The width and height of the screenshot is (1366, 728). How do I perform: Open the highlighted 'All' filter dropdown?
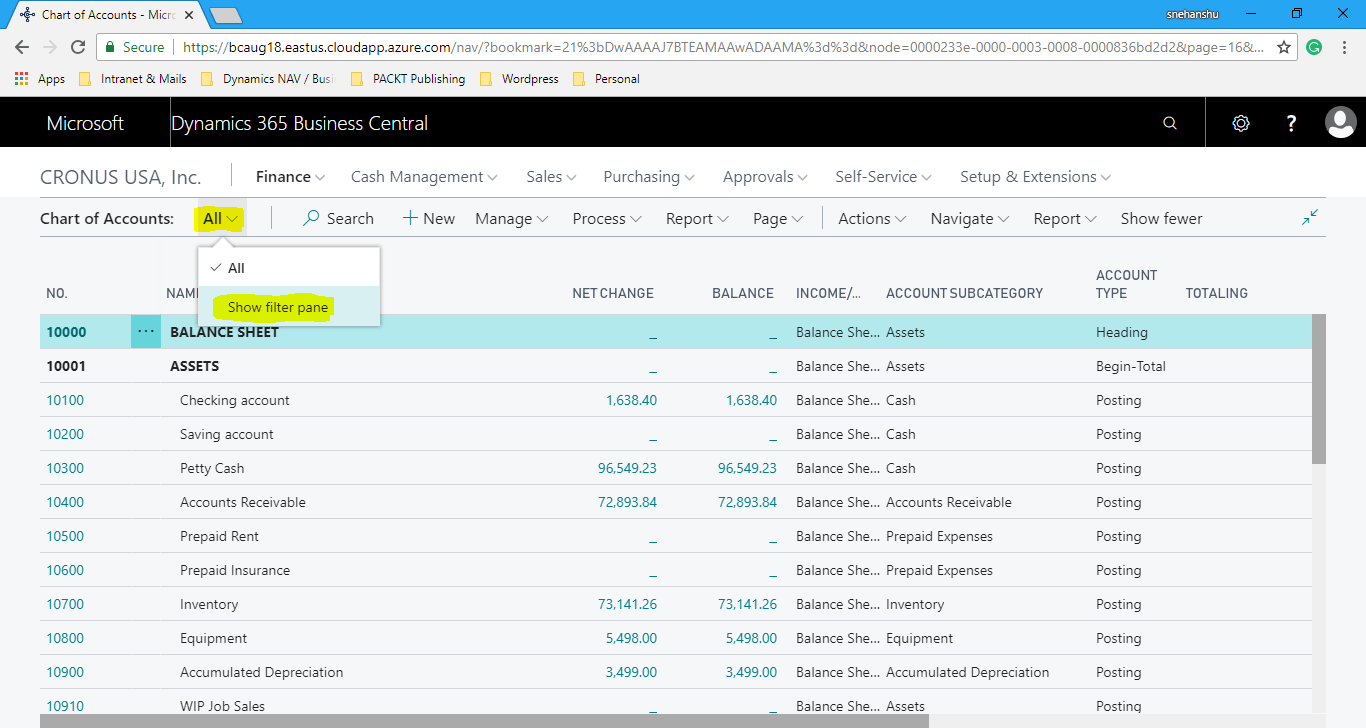[218, 216]
